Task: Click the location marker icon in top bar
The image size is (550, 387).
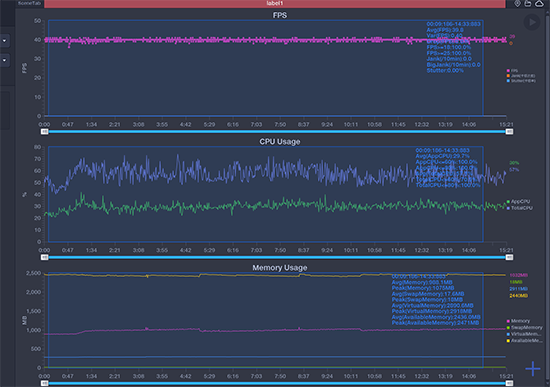Action: tap(517, 4)
